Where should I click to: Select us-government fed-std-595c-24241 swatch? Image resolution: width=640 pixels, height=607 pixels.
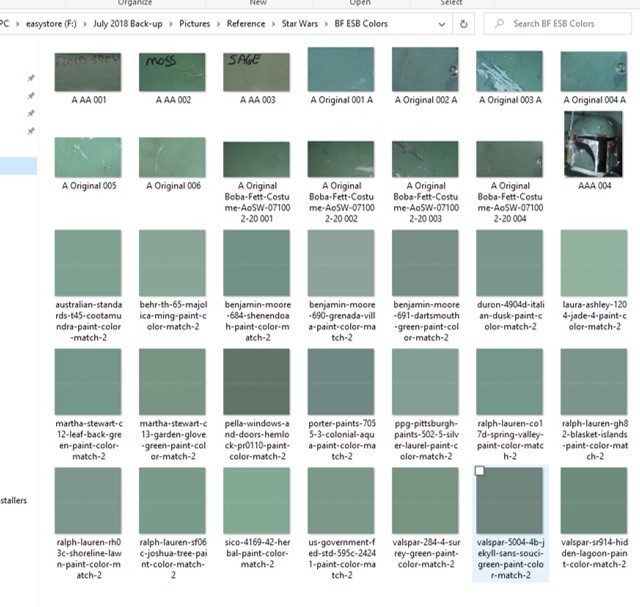click(x=341, y=500)
